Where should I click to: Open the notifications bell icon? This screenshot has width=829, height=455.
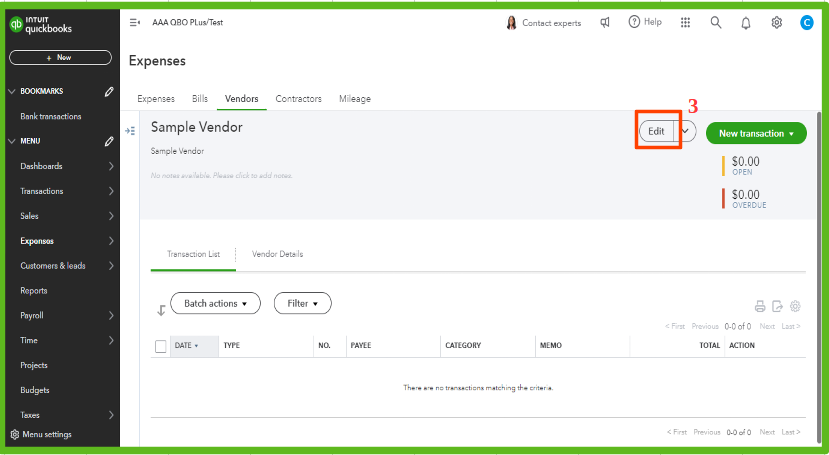745,23
